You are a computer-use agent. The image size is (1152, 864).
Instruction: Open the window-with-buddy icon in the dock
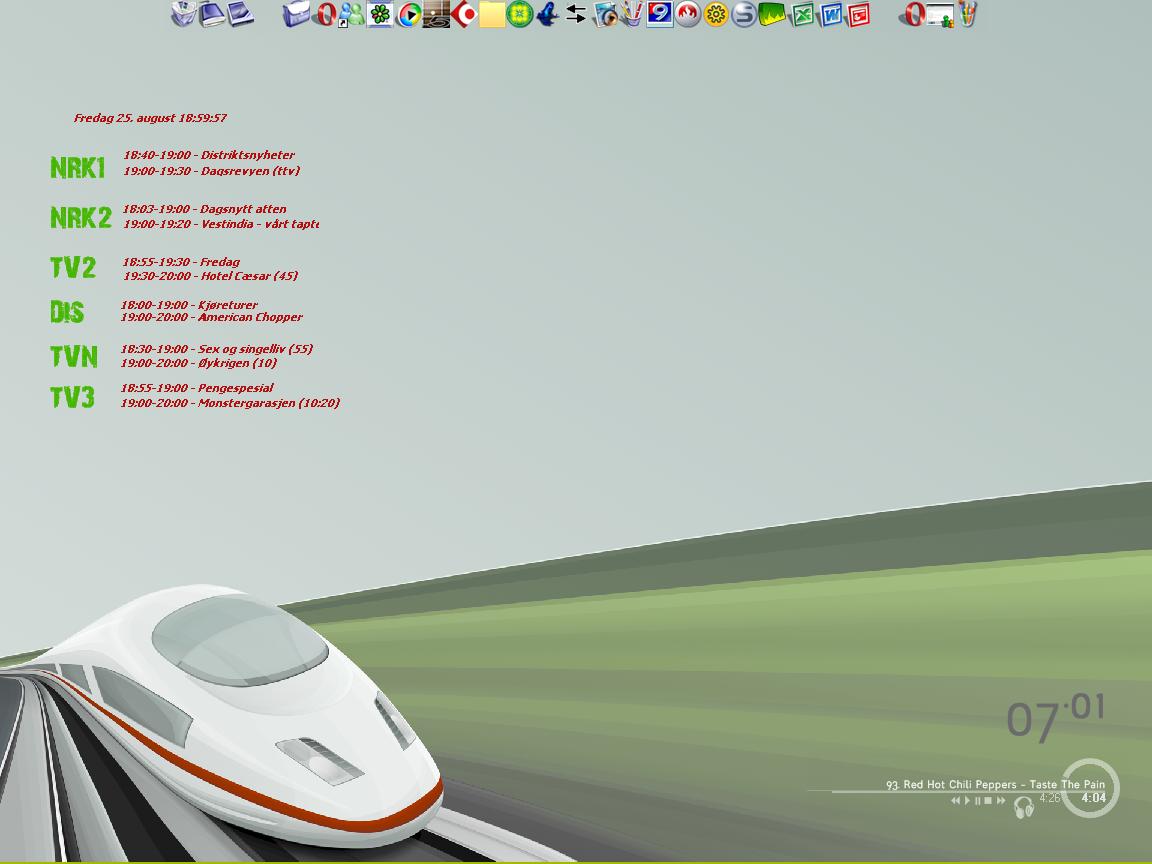pyautogui.click(x=940, y=15)
